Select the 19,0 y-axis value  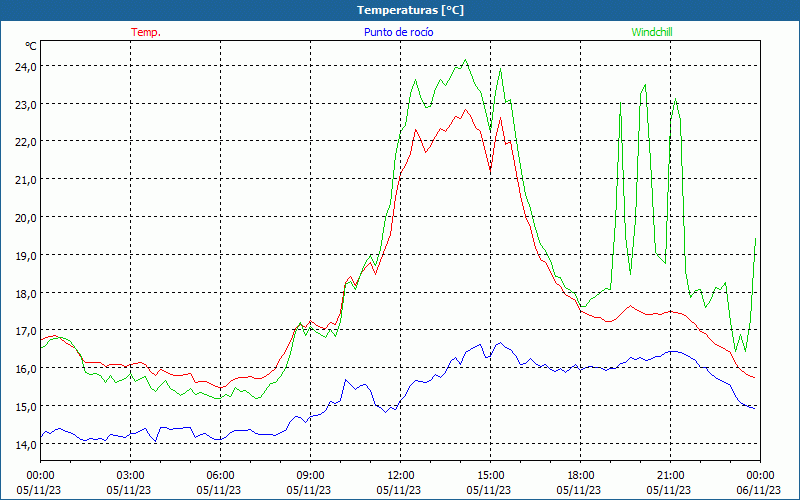(x=26, y=255)
